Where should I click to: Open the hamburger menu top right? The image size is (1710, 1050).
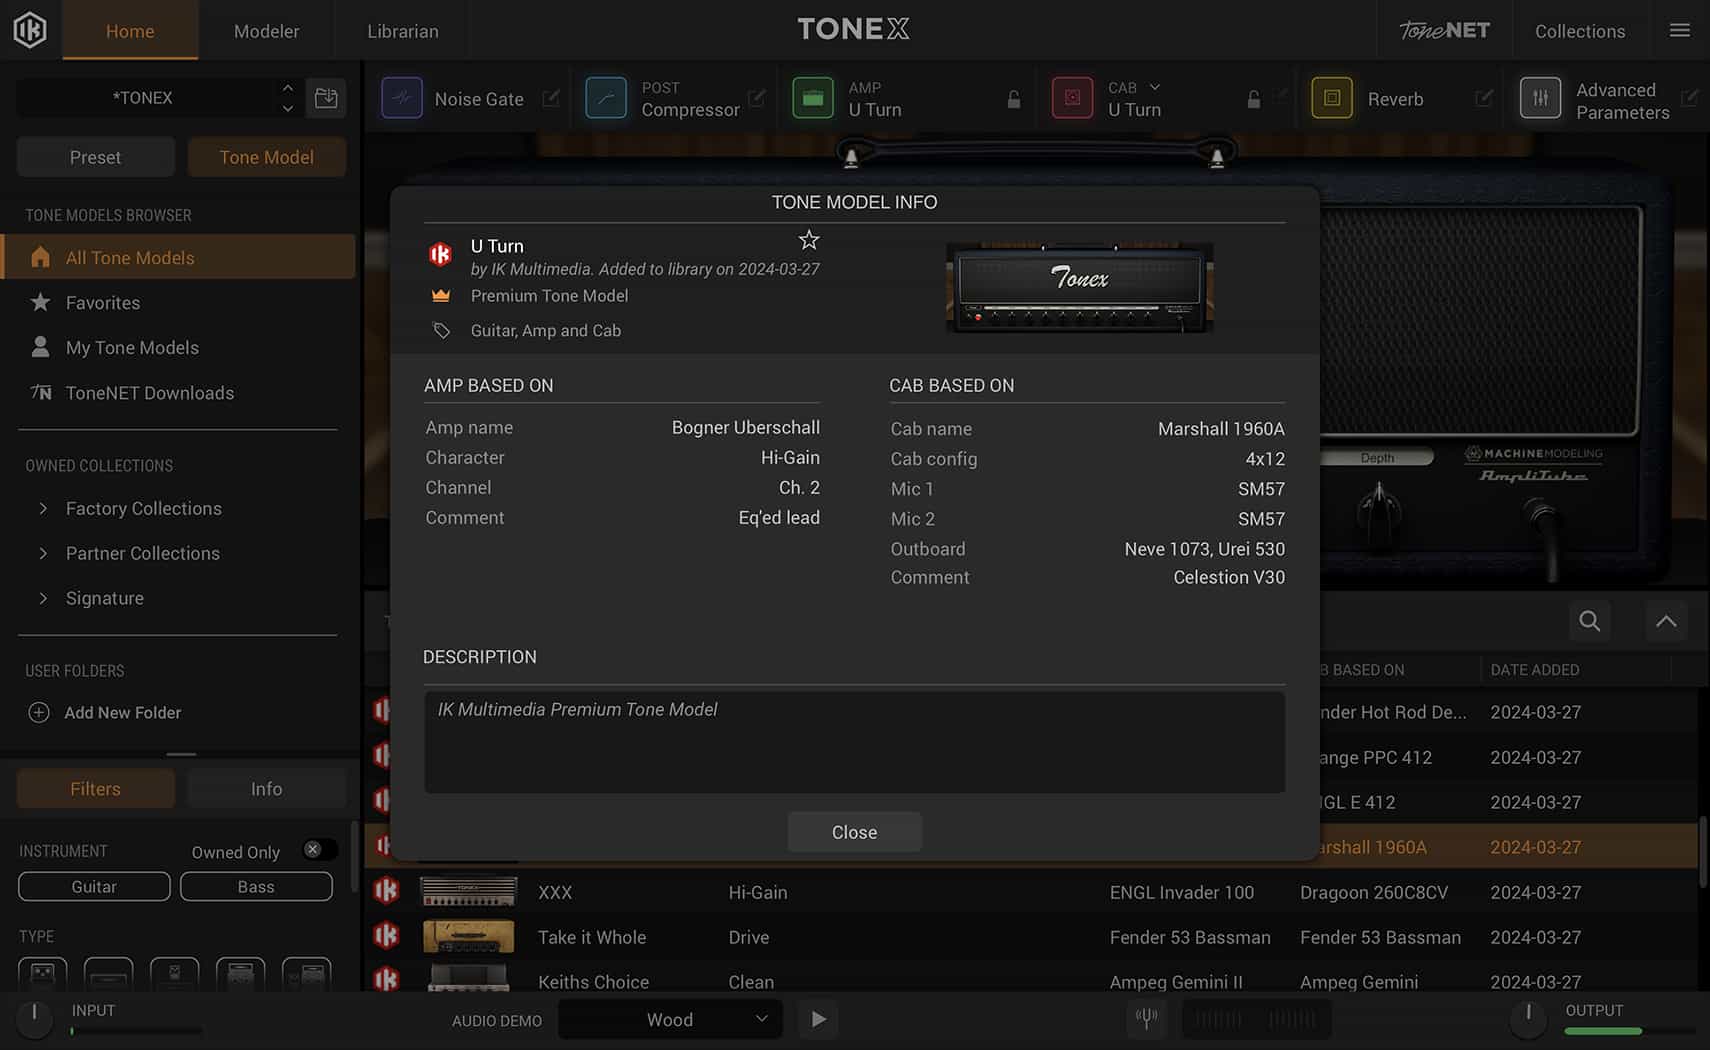click(1679, 30)
